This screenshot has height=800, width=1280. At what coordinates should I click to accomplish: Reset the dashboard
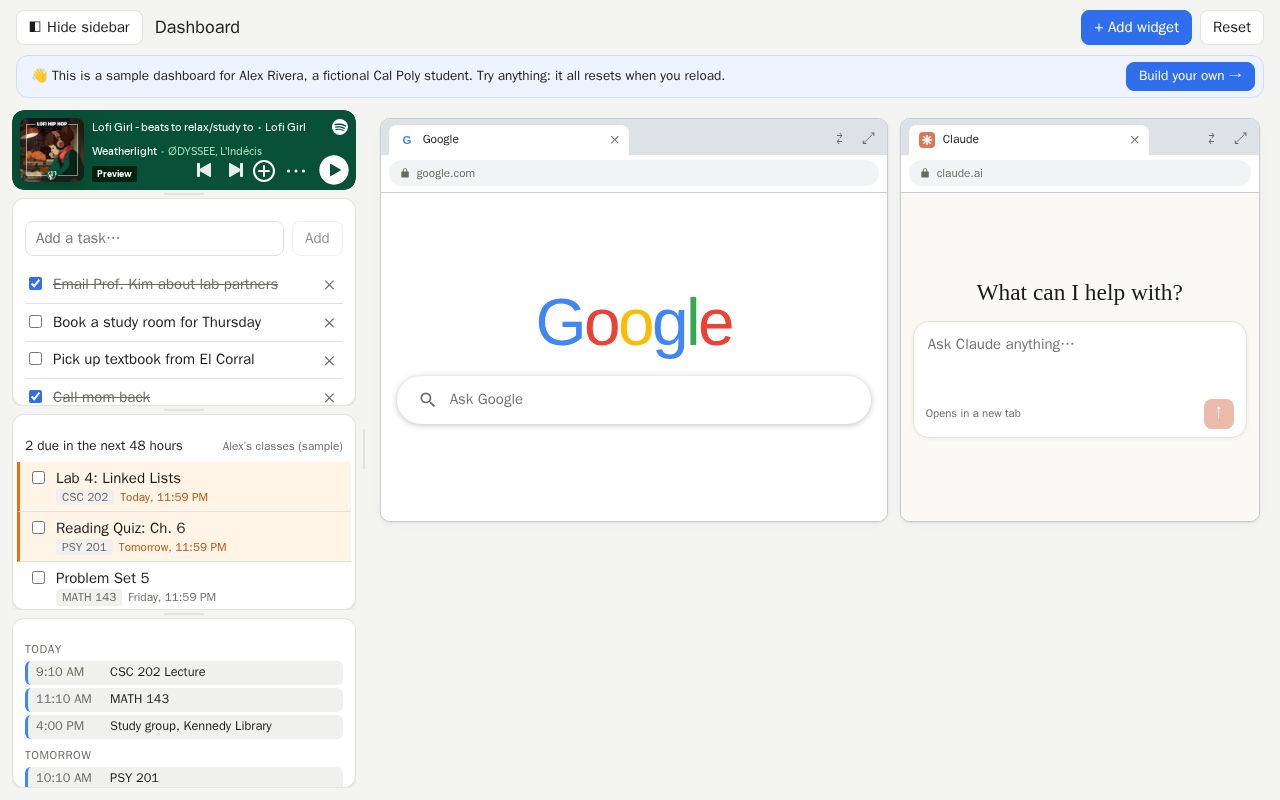click(1232, 27)
